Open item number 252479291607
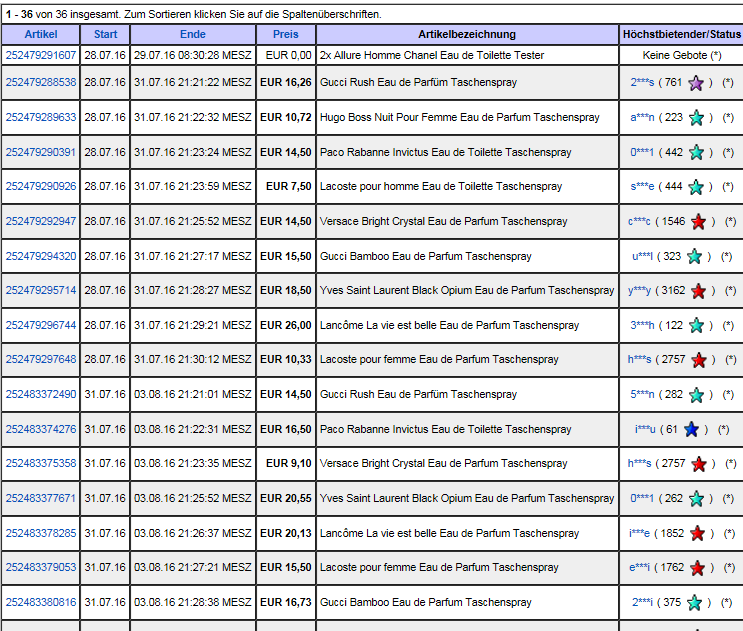 [41, 55]
